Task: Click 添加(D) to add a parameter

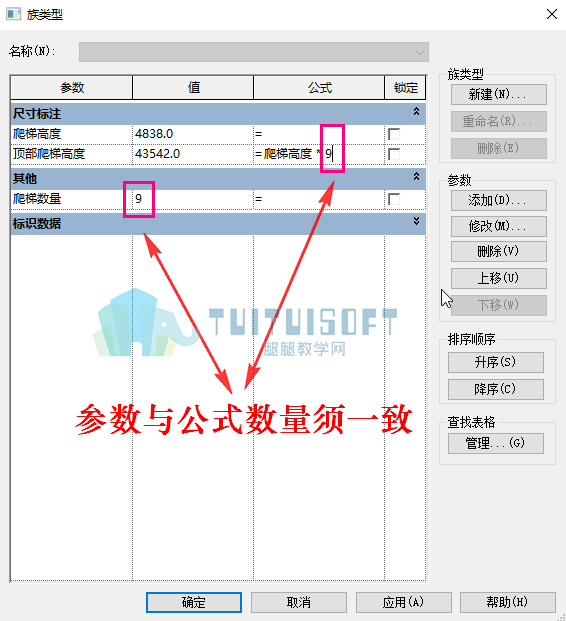Action: 499,200
